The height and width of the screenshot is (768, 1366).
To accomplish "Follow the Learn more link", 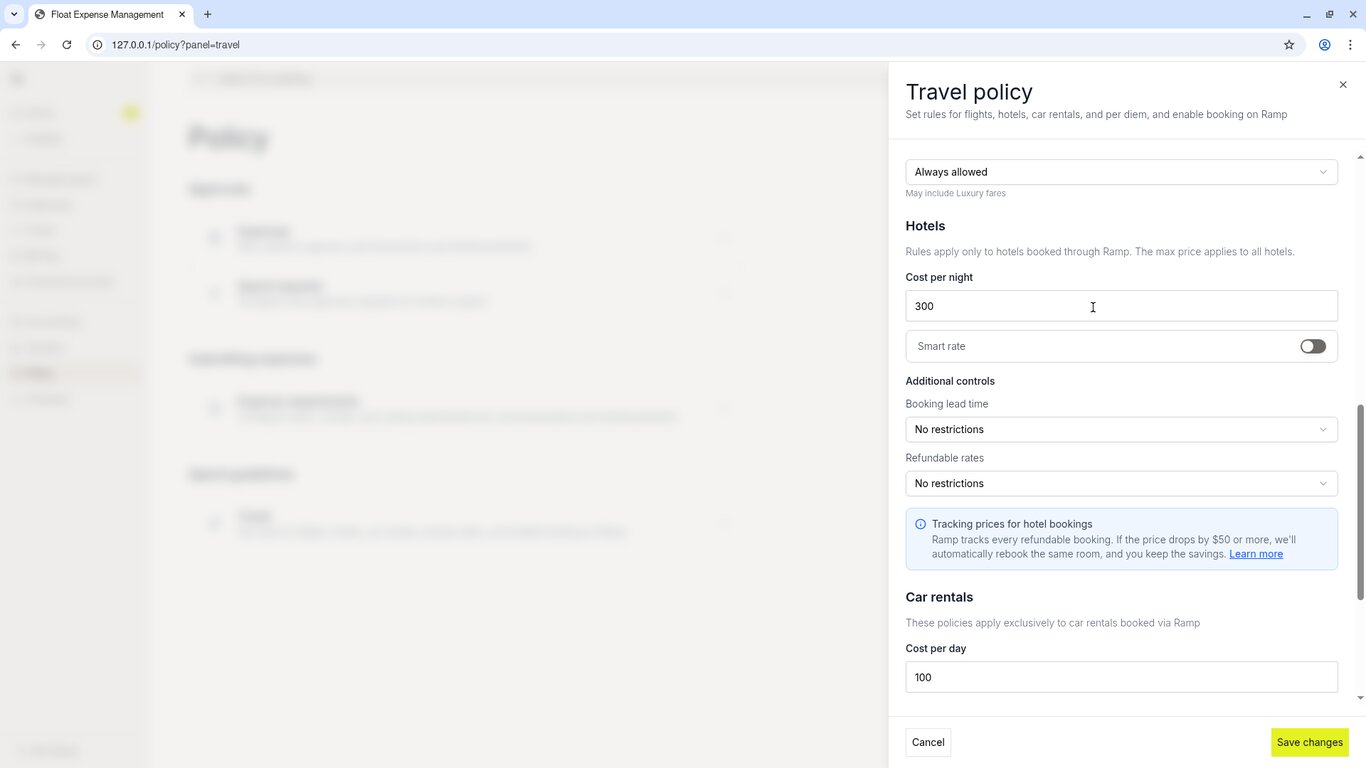I will tap(1256, 554).
